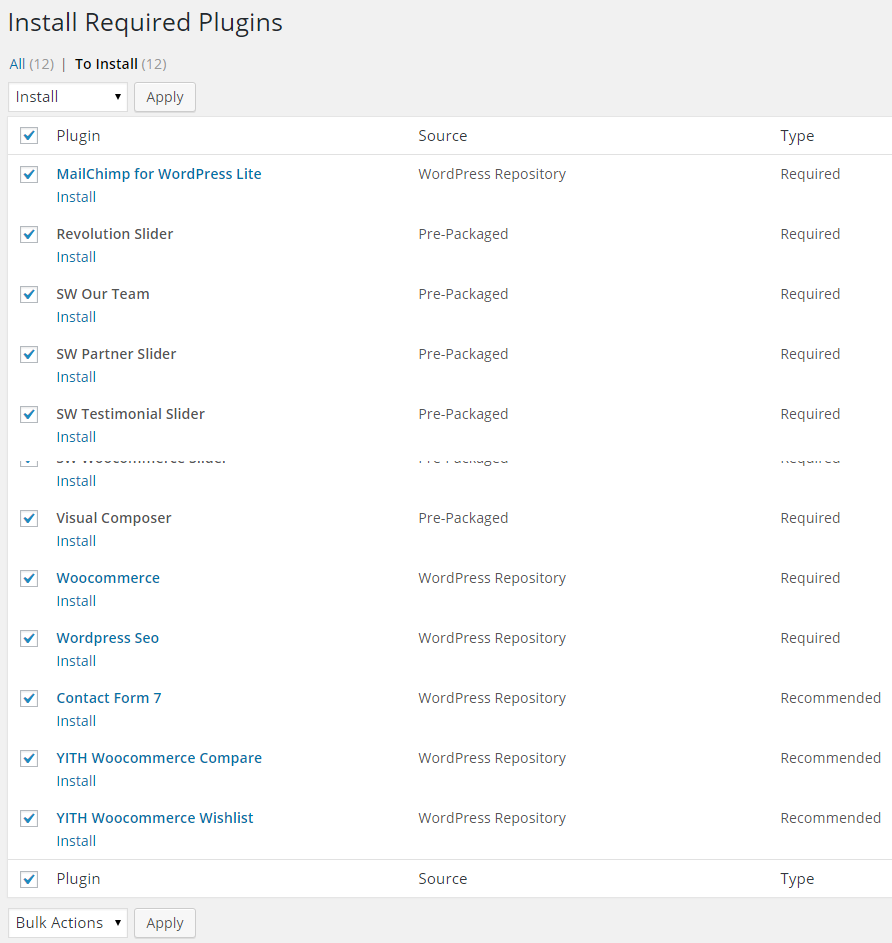This screenshot has height=943, width=892.
Task: Open the Woocommerce plugin link
Action: (x=108, y=578)
